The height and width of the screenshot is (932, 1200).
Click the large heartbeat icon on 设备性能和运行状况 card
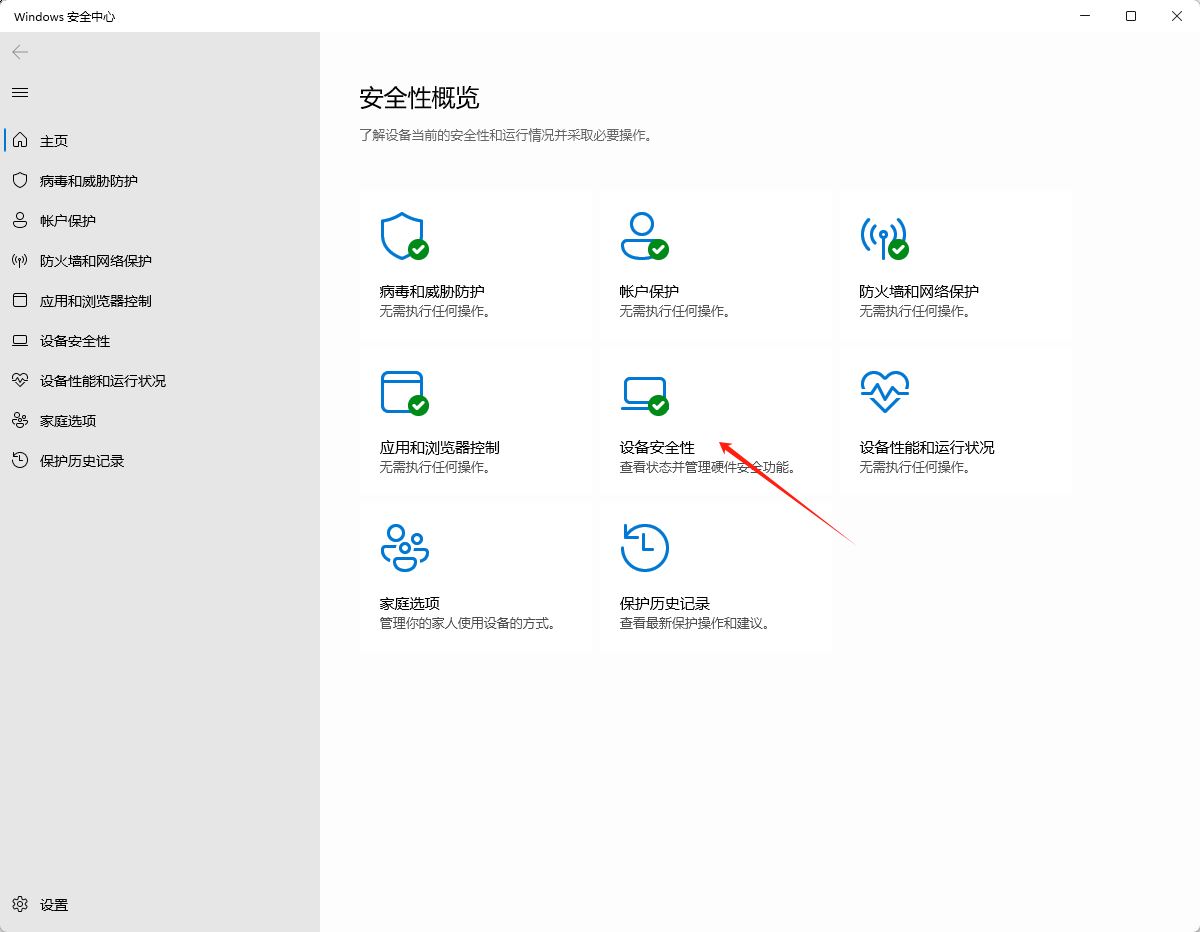click(885, 392)
